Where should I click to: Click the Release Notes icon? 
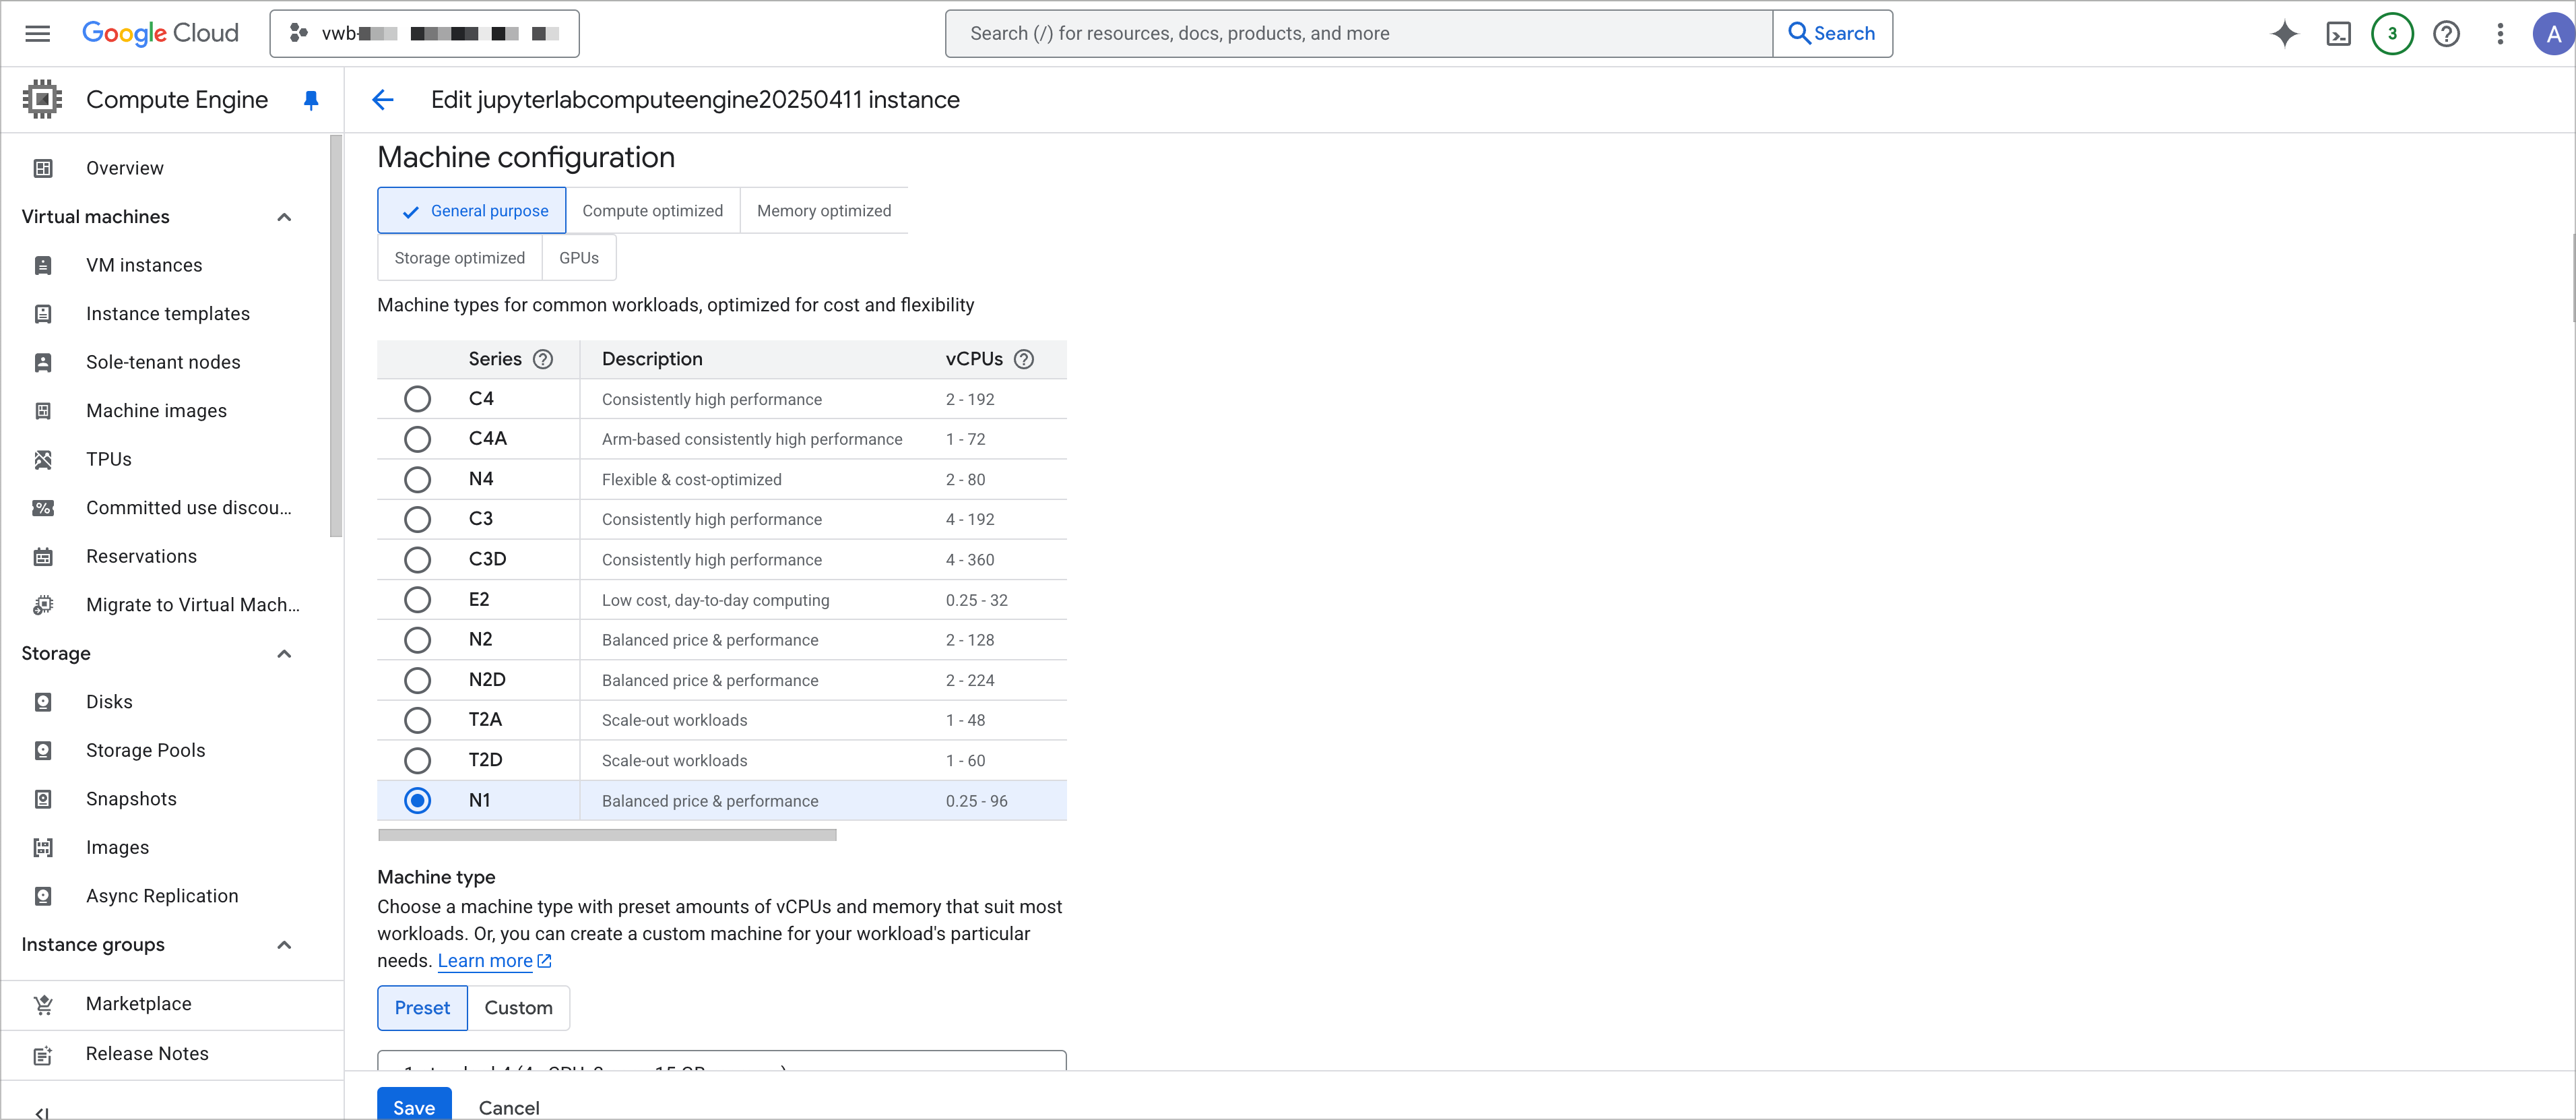click(43, 1055)
